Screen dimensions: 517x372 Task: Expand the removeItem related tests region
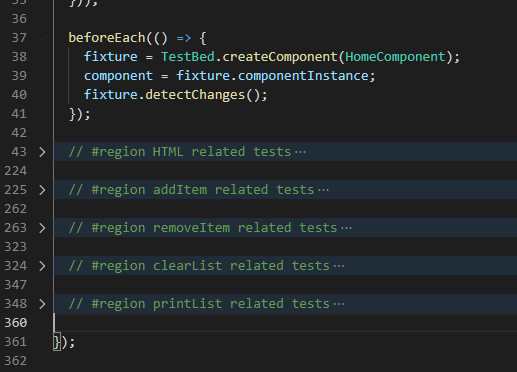(42, 228)
